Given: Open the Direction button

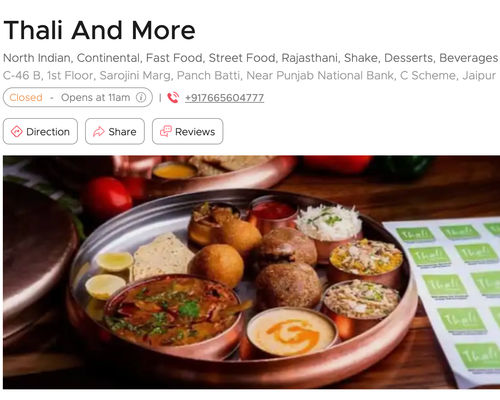Looking at the screenshot, I should coord(40,131).
